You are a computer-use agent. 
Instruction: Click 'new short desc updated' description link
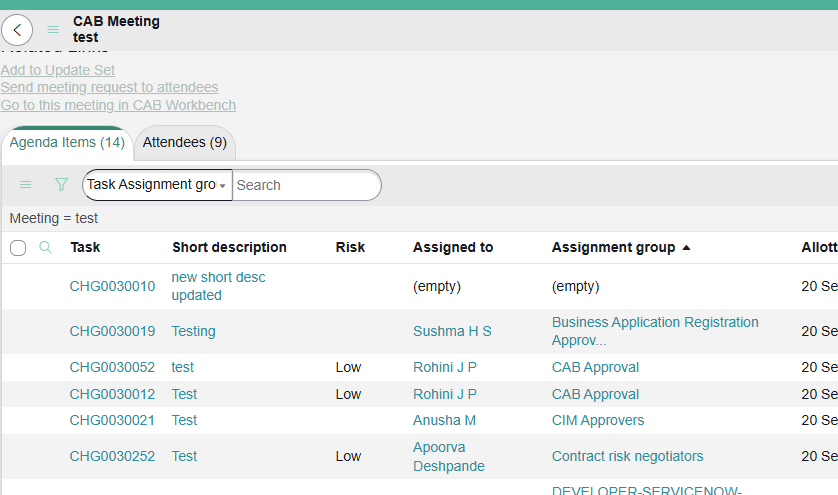[218, 287]
